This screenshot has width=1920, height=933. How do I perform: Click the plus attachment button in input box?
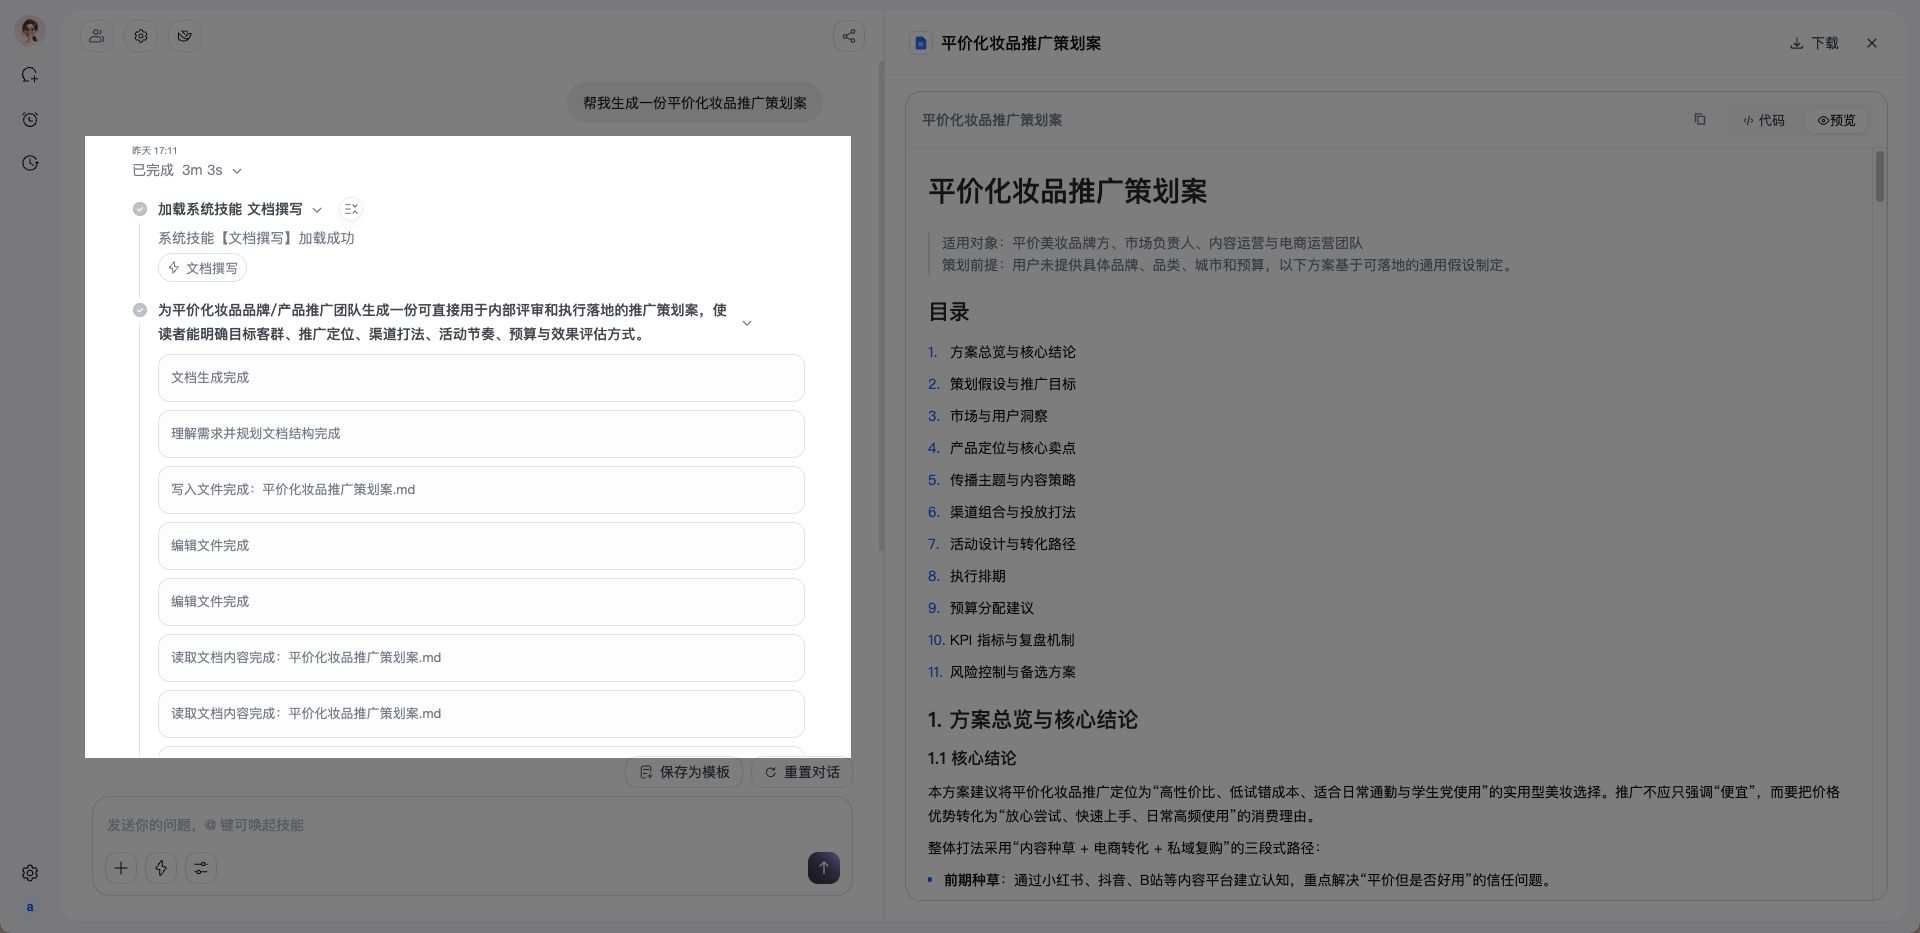tap(121, 868)
